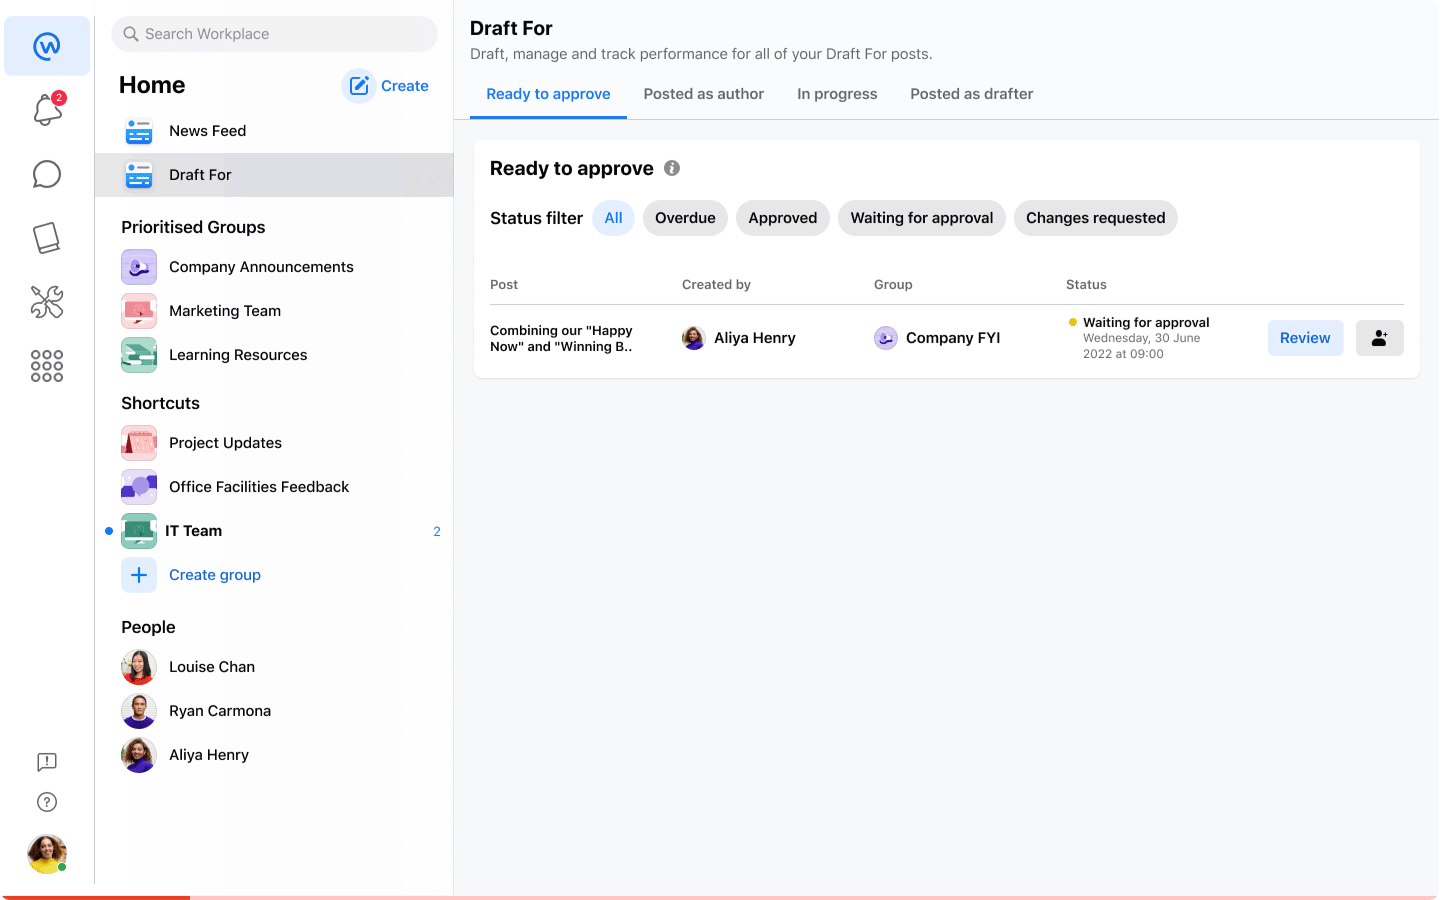This screenshot has height=900, width=1440.
Task: Open the Knowledge Library book icon
Action: pyautogui.click(x=46, y=237)
